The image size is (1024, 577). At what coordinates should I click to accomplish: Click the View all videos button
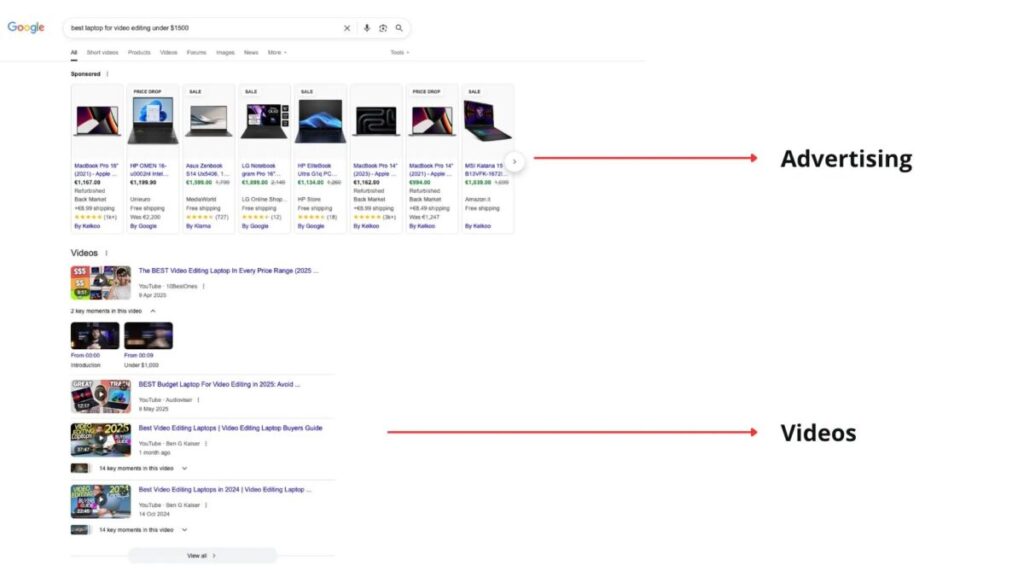pos(201,555)
